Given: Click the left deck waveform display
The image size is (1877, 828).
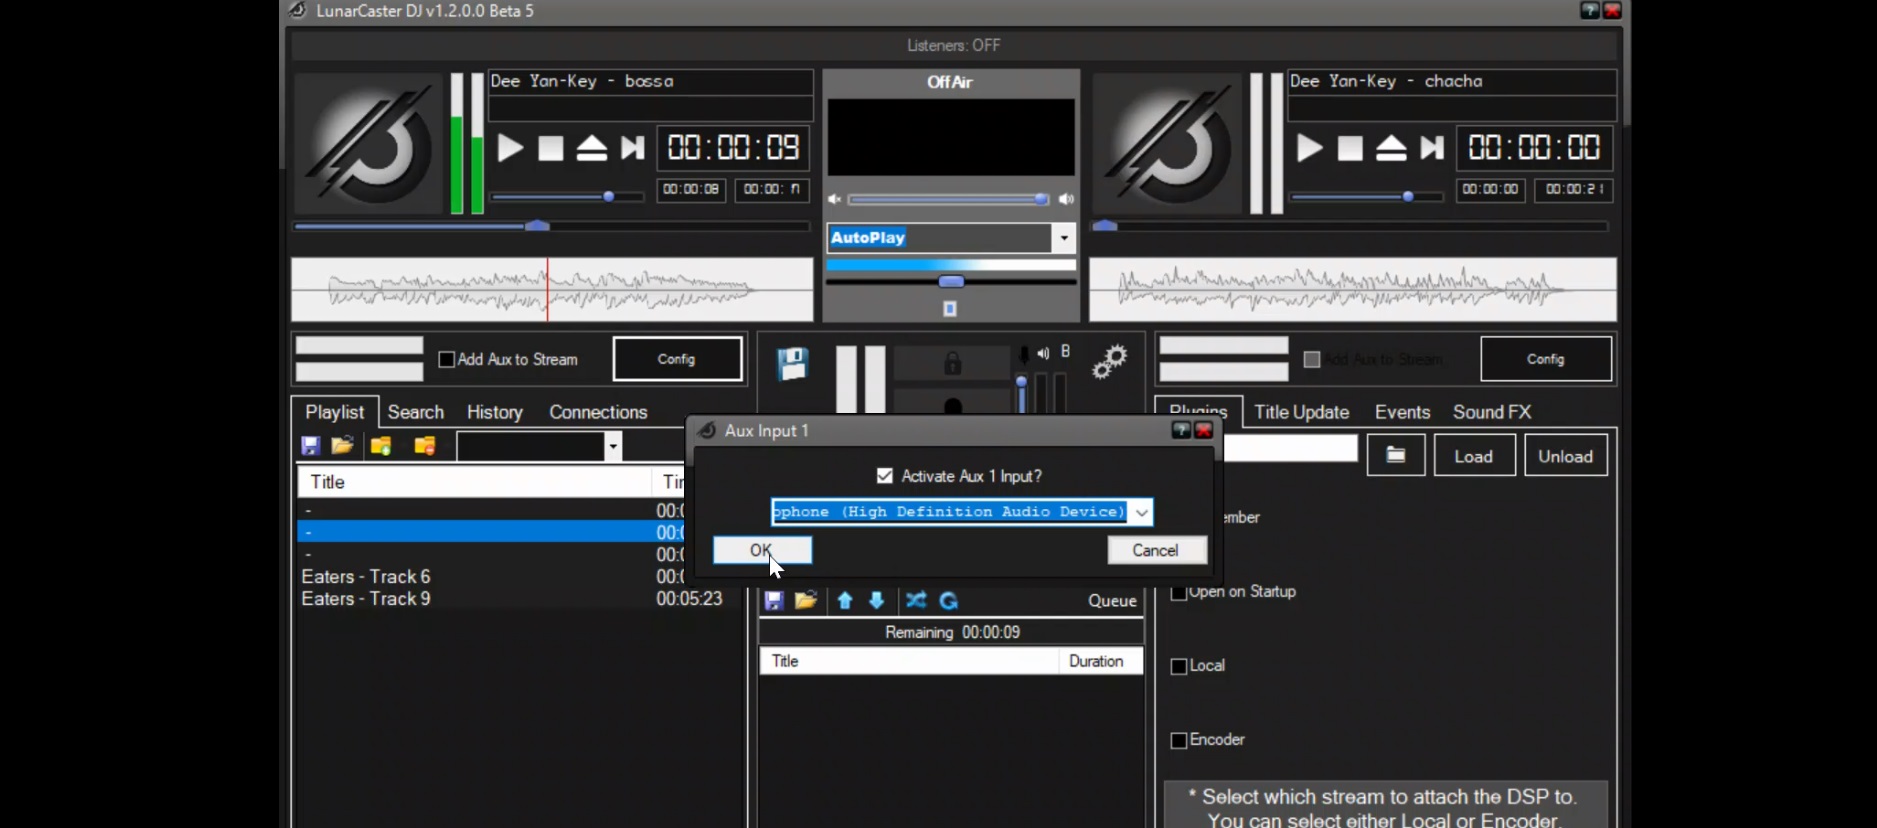Looking at the screenshot, I should pos(552,290).
